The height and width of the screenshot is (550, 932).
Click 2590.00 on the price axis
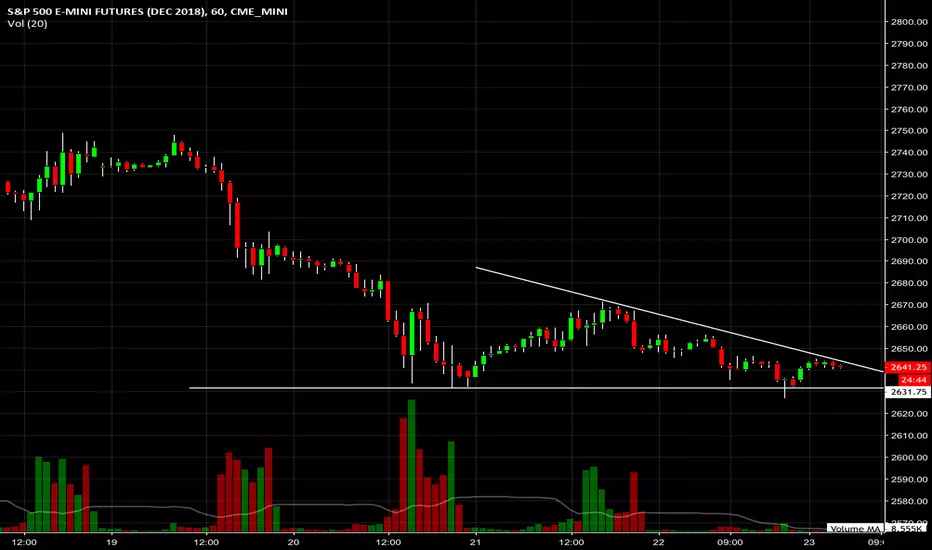909,479
